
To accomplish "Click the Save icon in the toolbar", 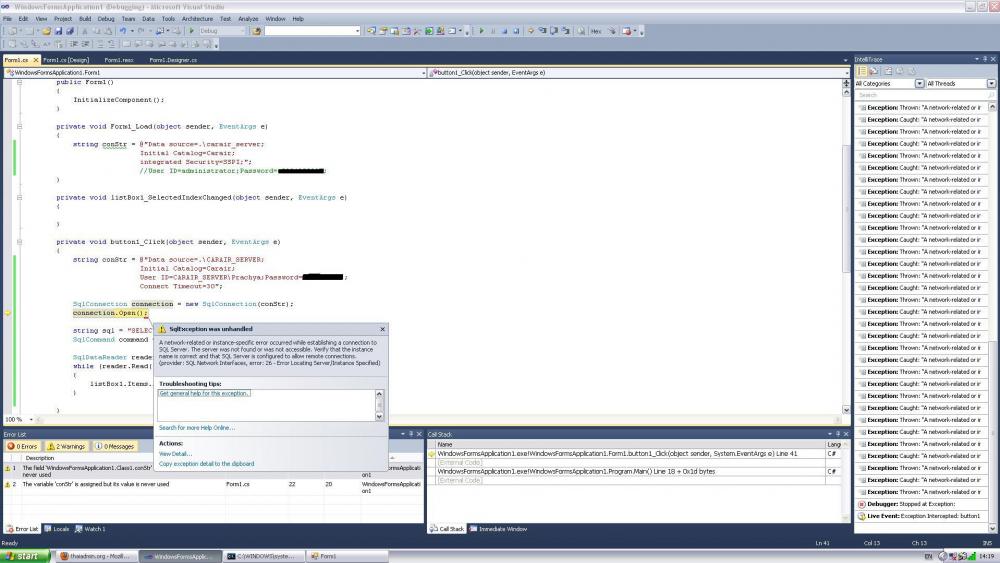I will pyautogui.click(x=58, y=31).
